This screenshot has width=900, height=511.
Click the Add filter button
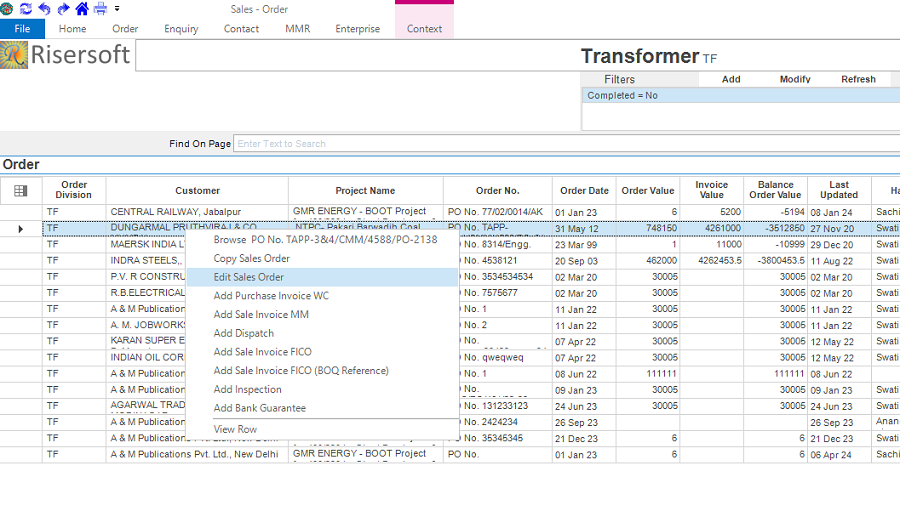tap(731, 79)
